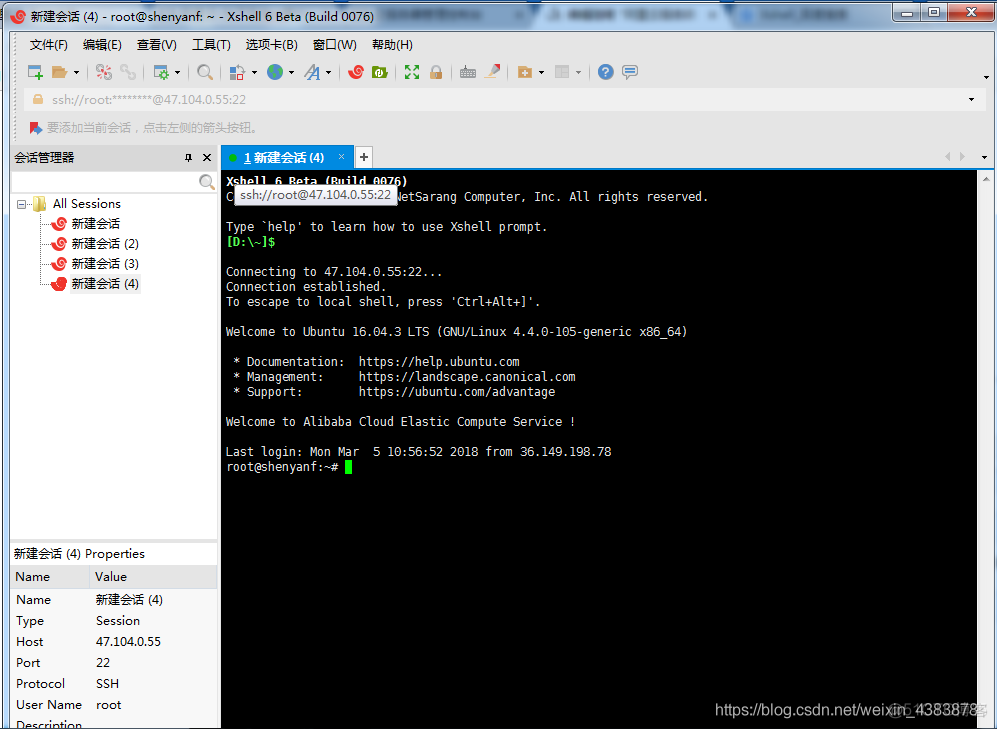
Task: Open the 工具(T) menu
Action: pos(211,45)
